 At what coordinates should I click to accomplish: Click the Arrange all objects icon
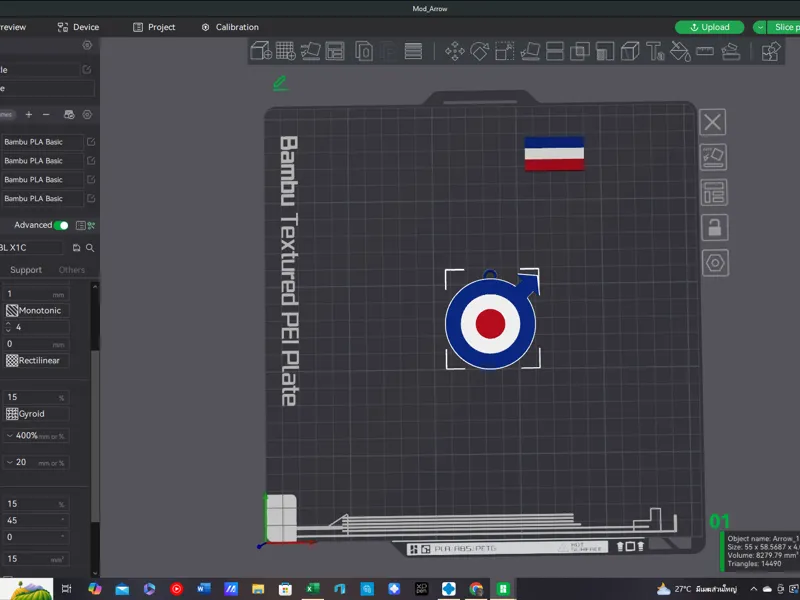click(x=335, y=51)
